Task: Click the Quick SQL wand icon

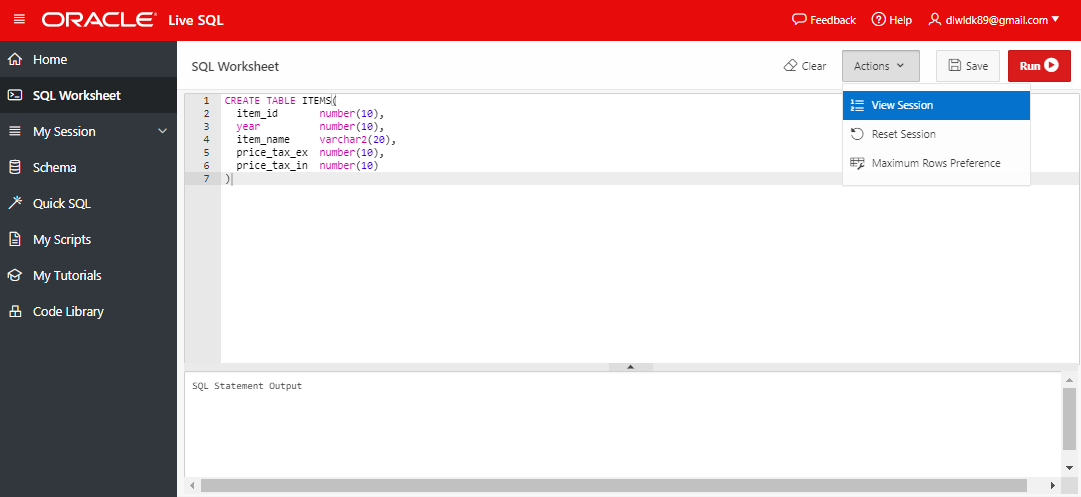Action: [14, 203]
